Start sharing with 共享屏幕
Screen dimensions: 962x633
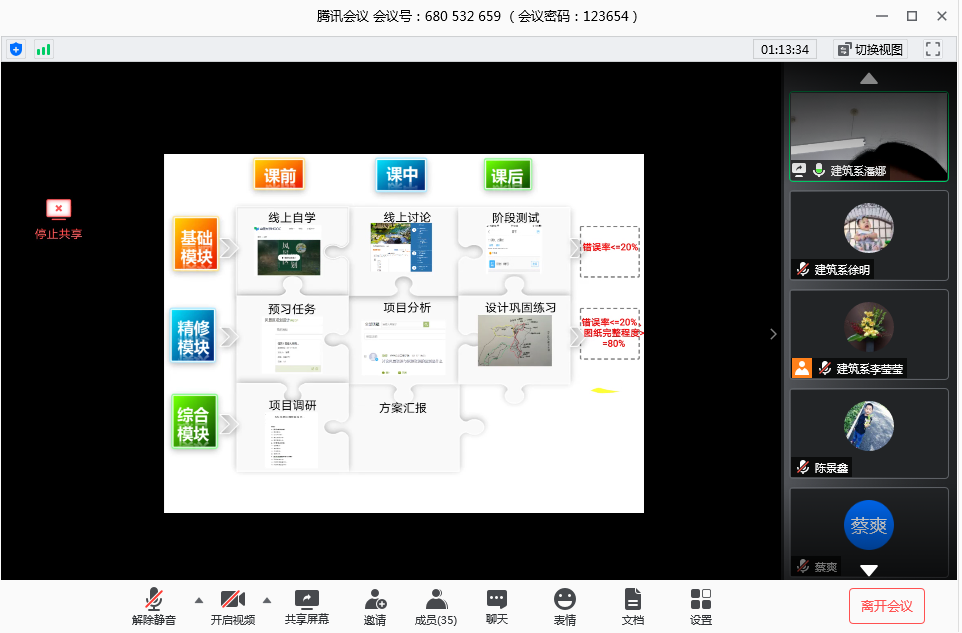click(307, 606)
